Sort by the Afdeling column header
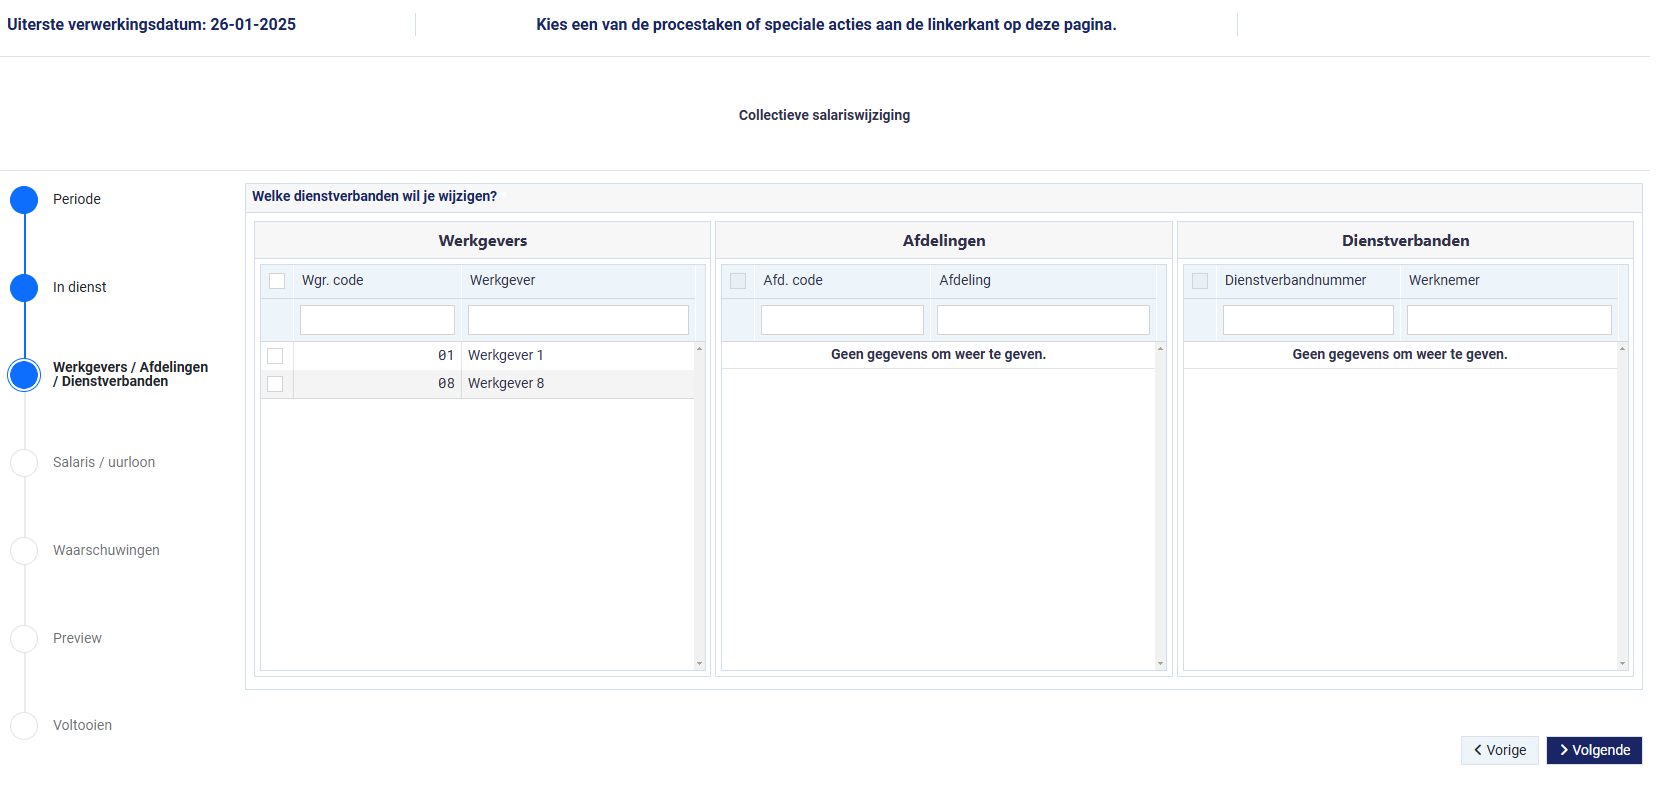Screen dimensions: 1656x795 [x=1043, y=281]
